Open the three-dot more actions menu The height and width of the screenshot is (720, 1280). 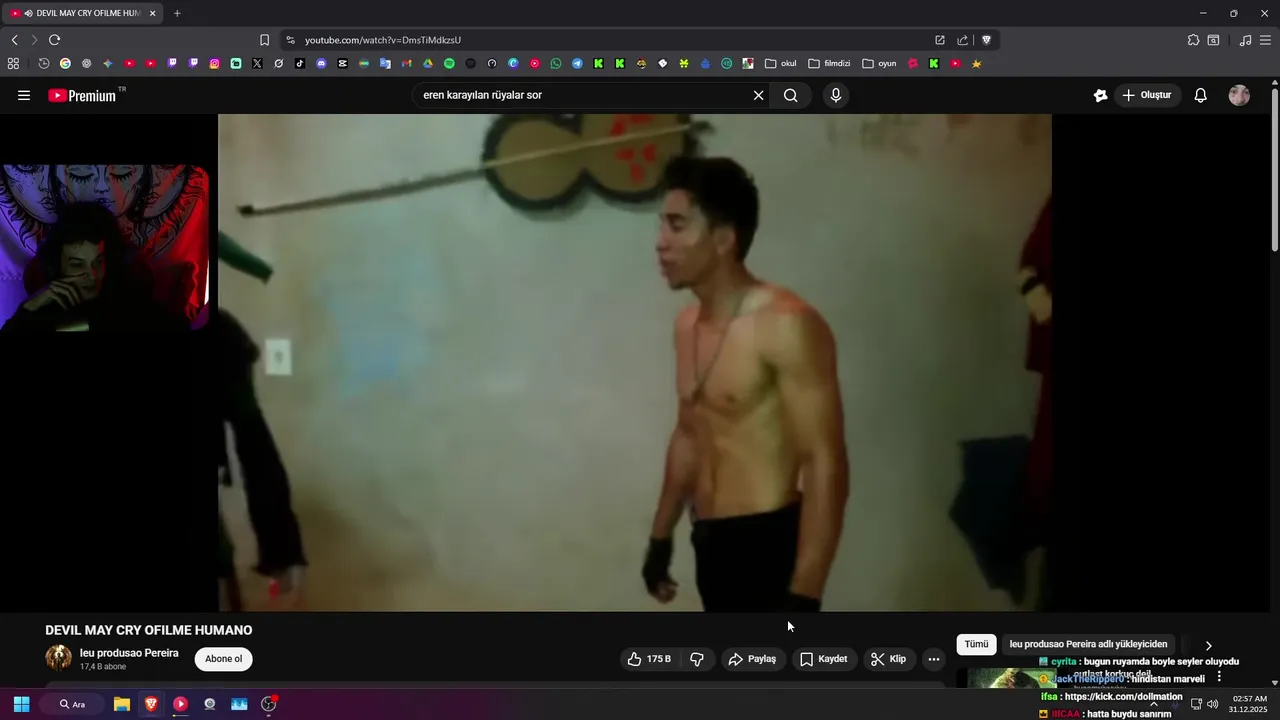tap(933, 659)
